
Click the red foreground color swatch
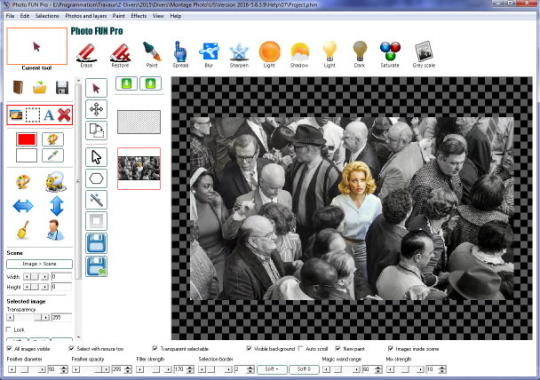point(27,139)
